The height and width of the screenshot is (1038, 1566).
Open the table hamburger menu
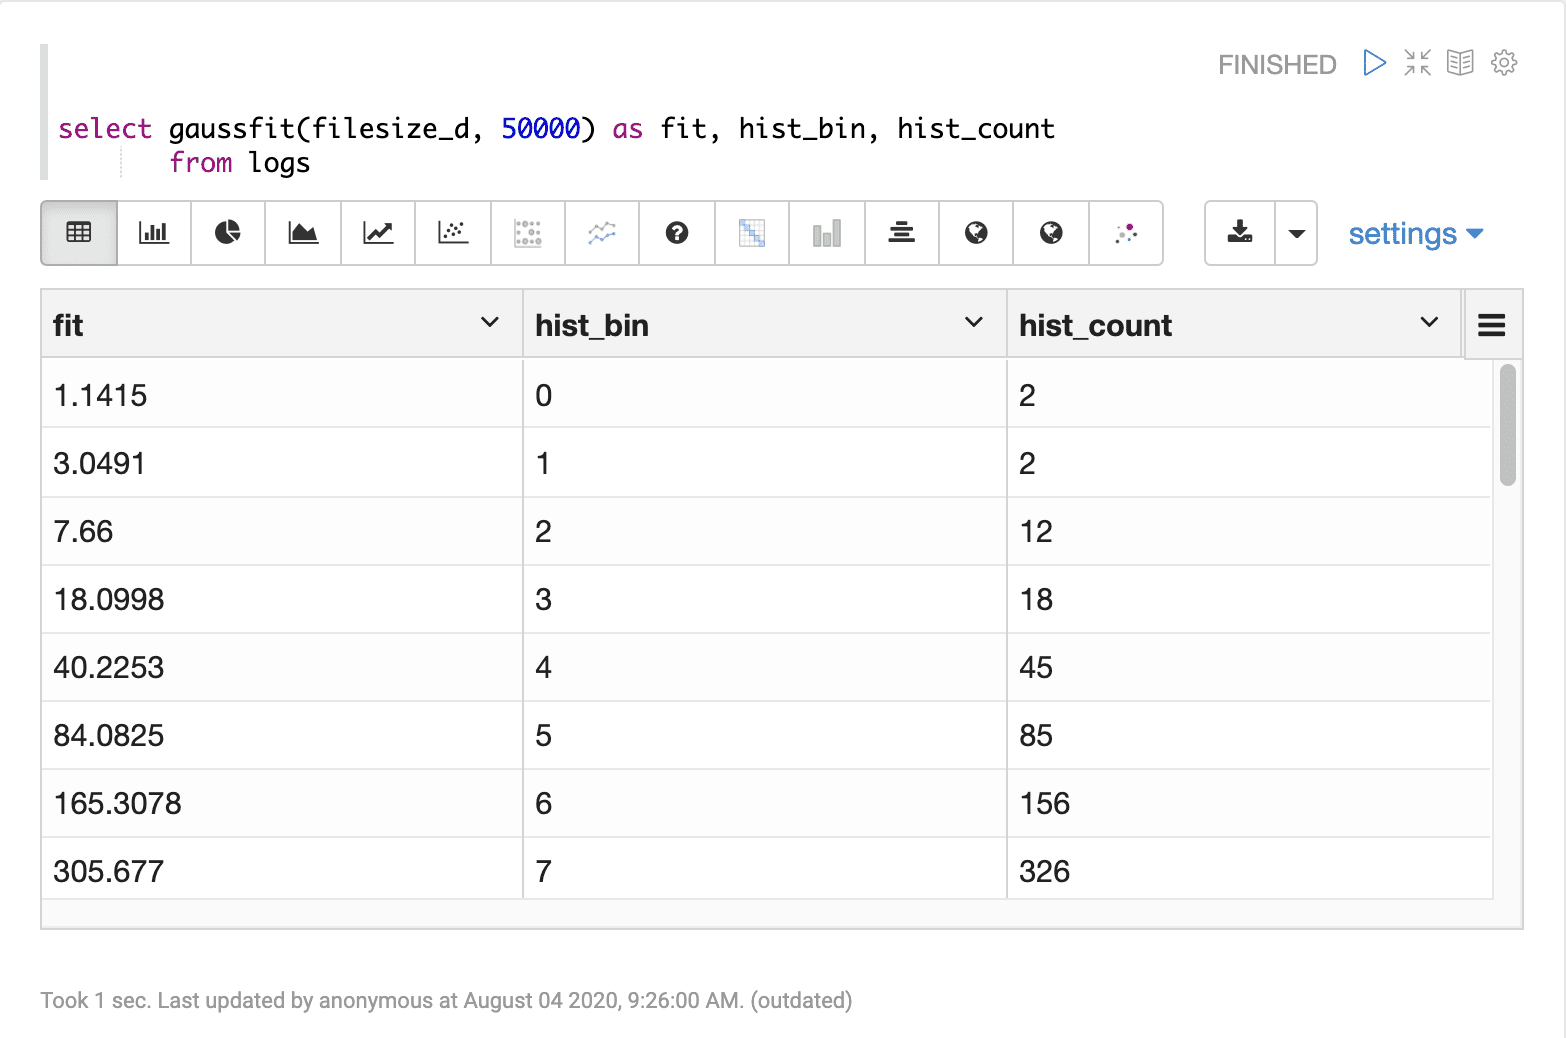click(x=1491, y=324)
